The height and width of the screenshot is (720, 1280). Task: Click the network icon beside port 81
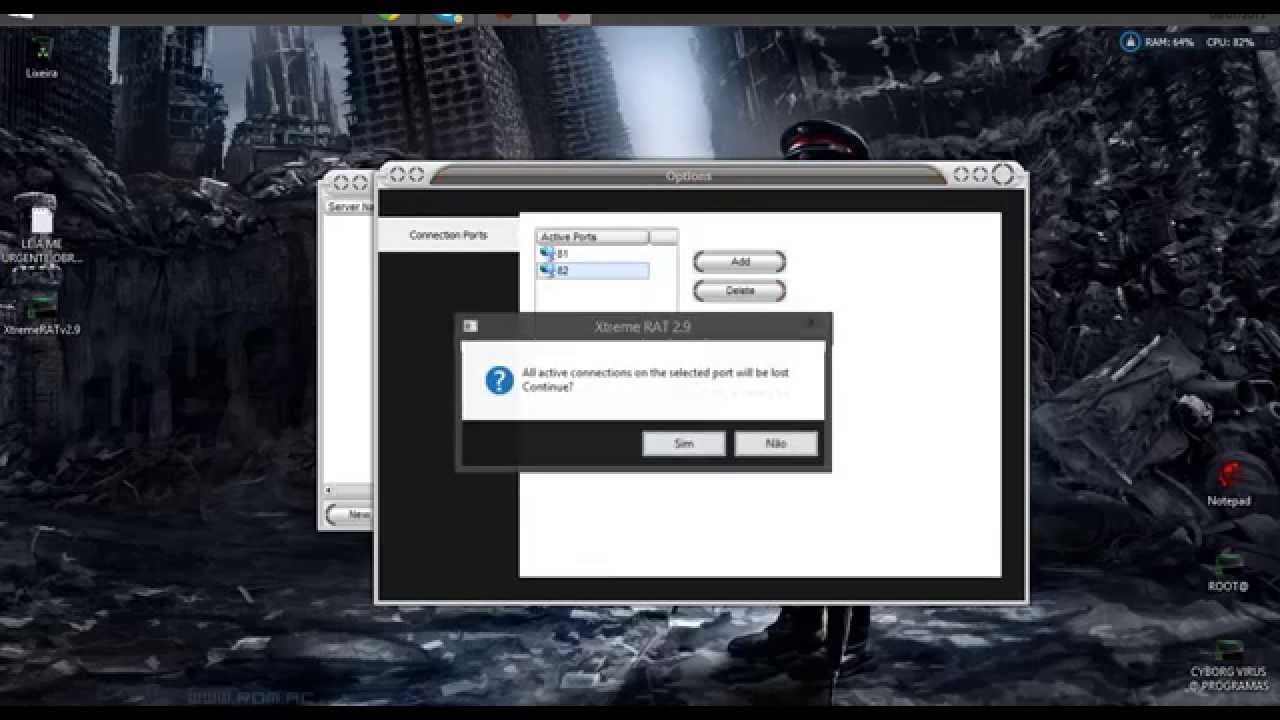click(547, 254)
